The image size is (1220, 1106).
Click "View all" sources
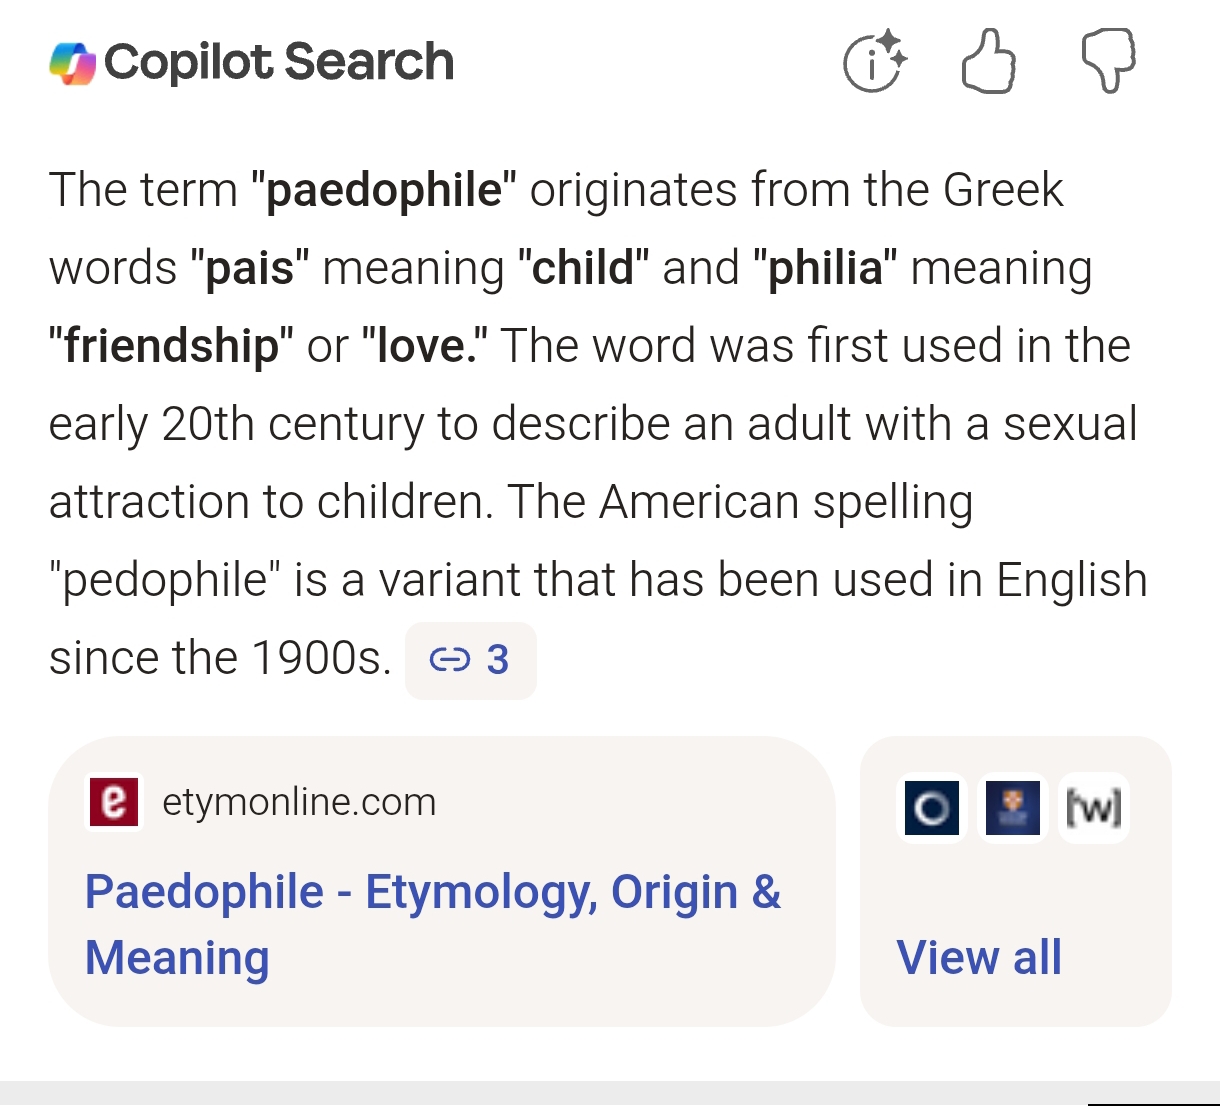(x=979, y=957)
